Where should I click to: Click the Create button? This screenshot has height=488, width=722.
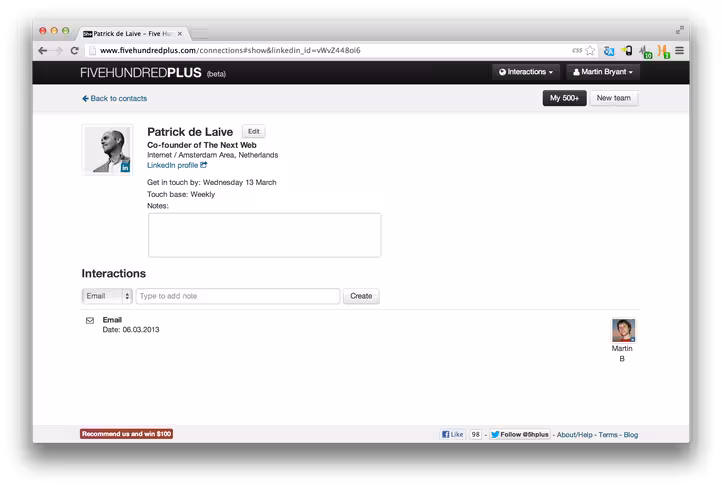(361, 296)
